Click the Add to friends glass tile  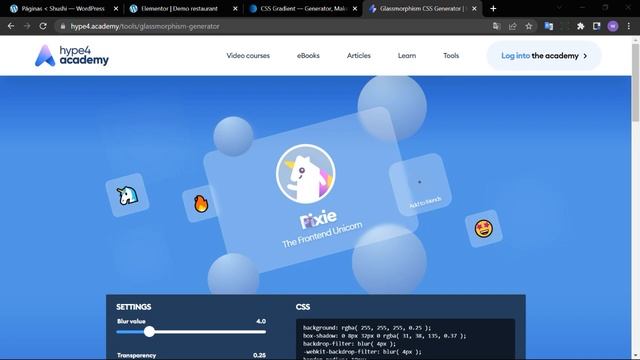420,184
